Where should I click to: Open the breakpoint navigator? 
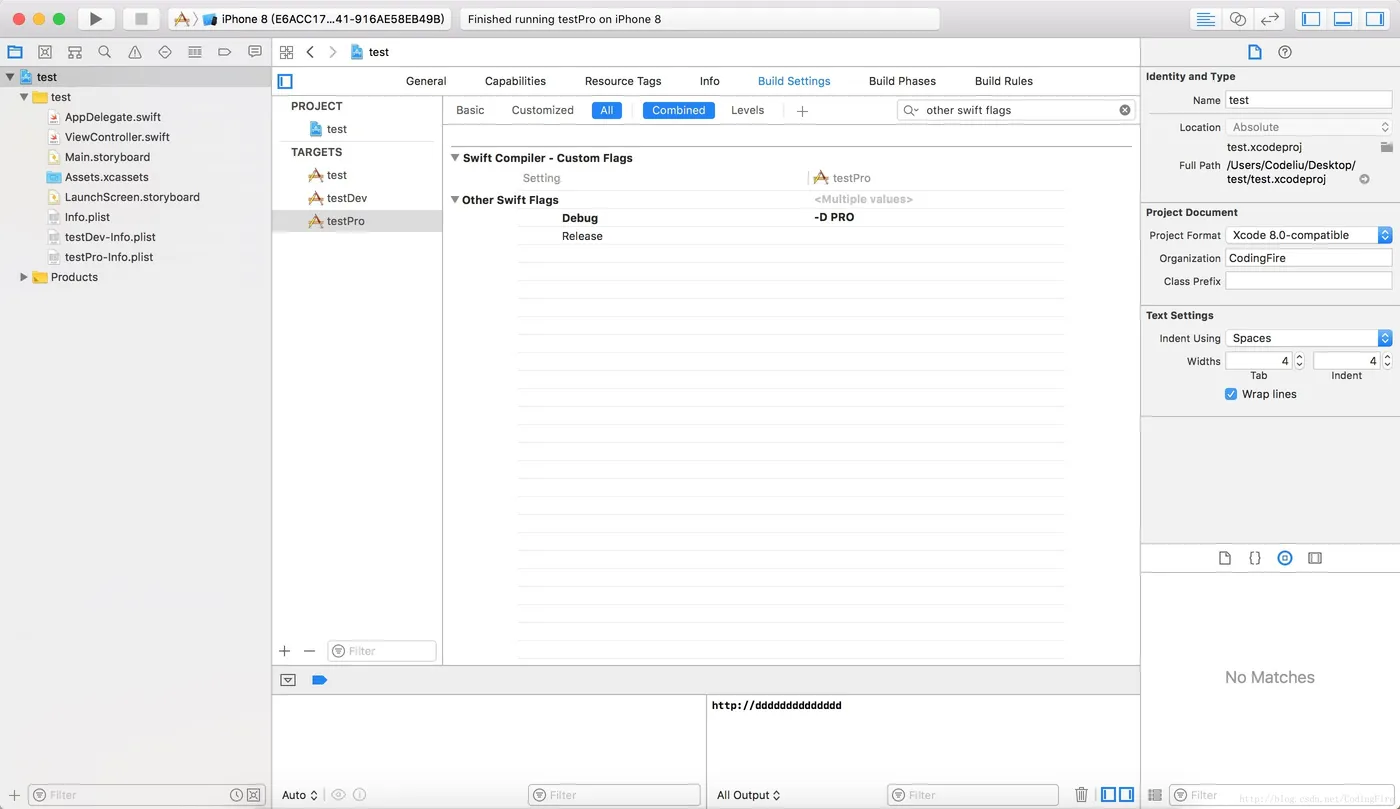(x=225, y=52)
